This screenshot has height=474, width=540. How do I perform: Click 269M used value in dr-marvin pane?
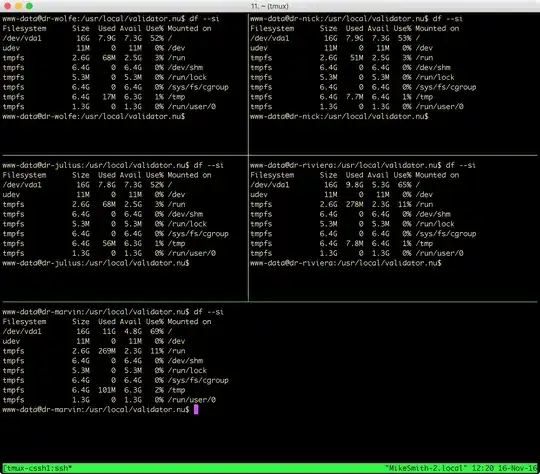pyautogui.click(x=107, y=351)
